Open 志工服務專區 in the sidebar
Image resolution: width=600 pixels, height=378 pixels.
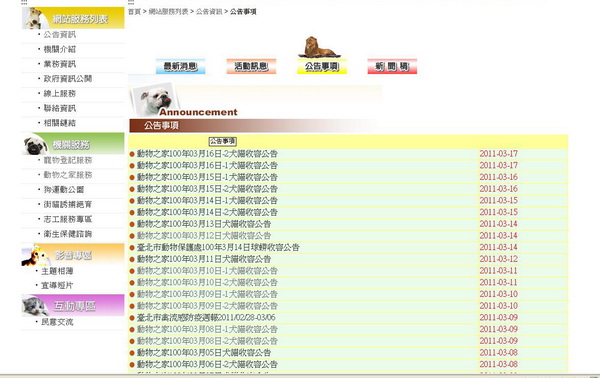(x=68, y=219)
